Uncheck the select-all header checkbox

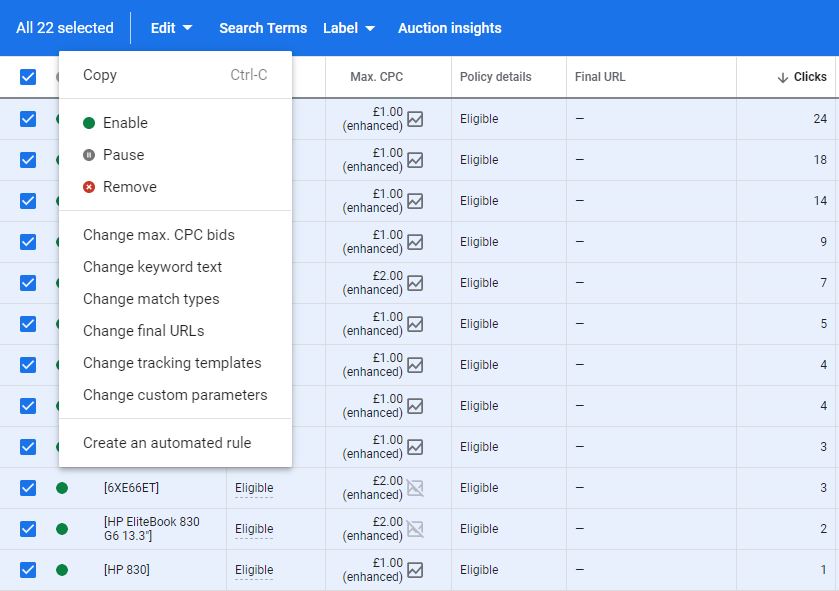coord(28,77)
